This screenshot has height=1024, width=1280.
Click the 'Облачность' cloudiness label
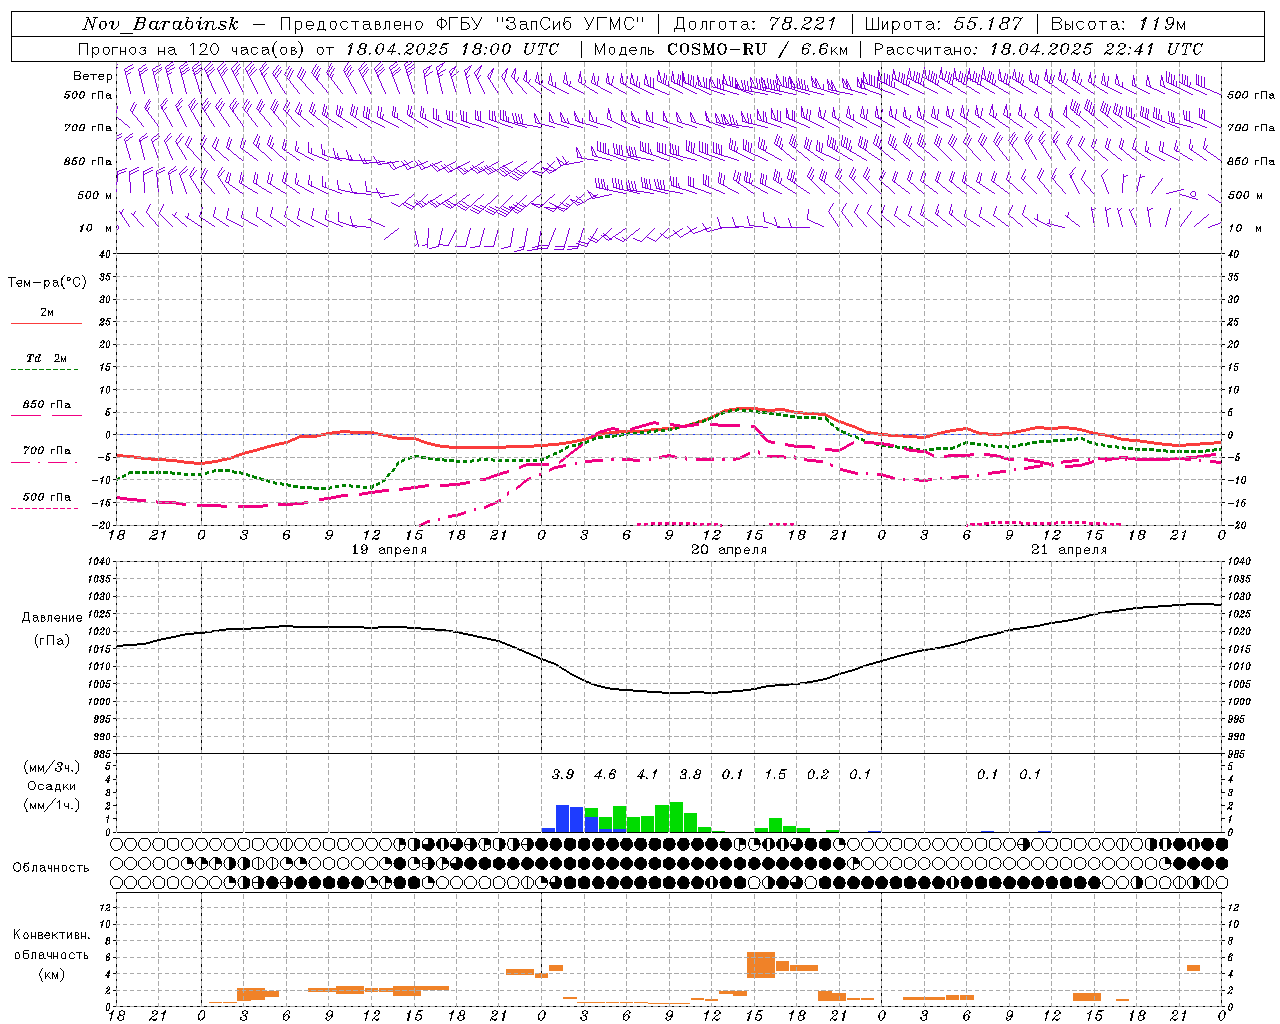50,867
